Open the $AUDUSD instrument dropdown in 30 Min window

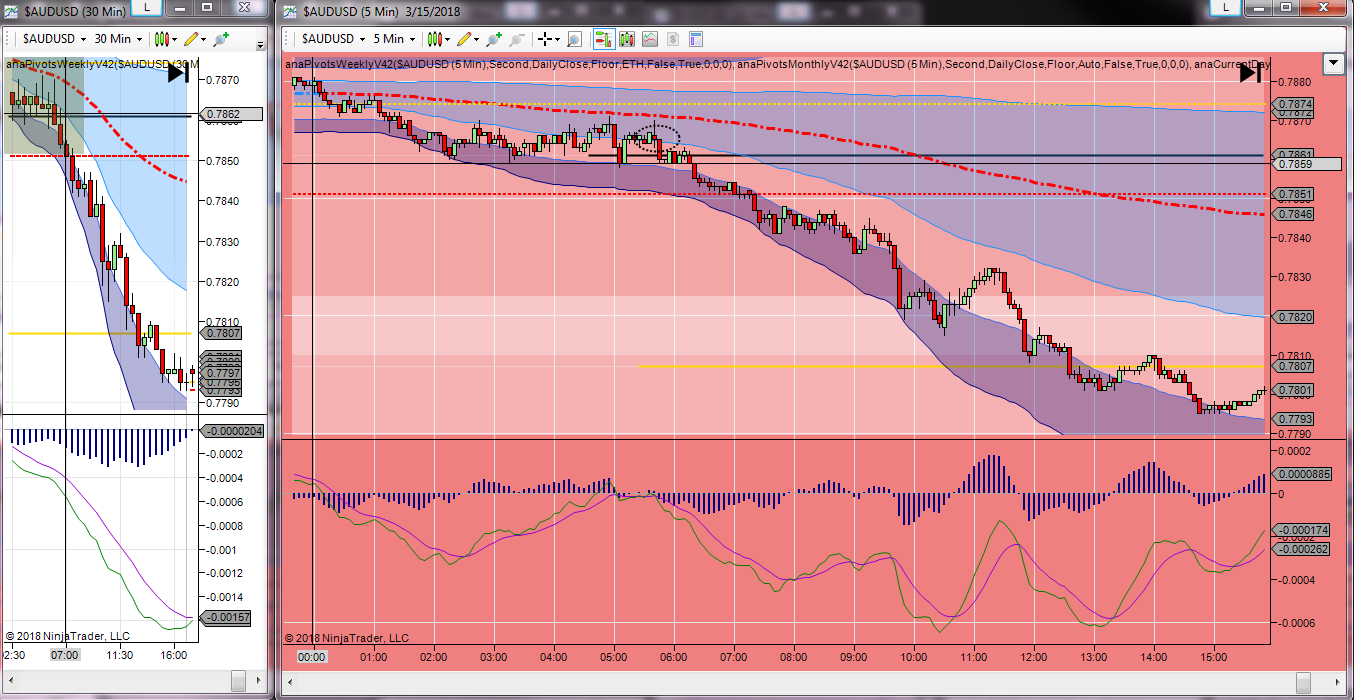53,39
